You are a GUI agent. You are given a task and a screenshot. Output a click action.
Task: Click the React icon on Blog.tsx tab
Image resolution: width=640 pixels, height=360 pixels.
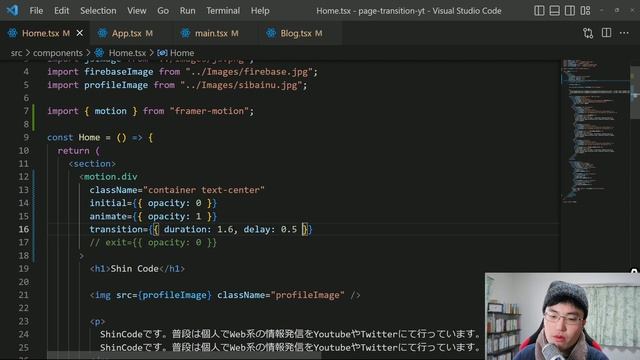coord(271,33)
